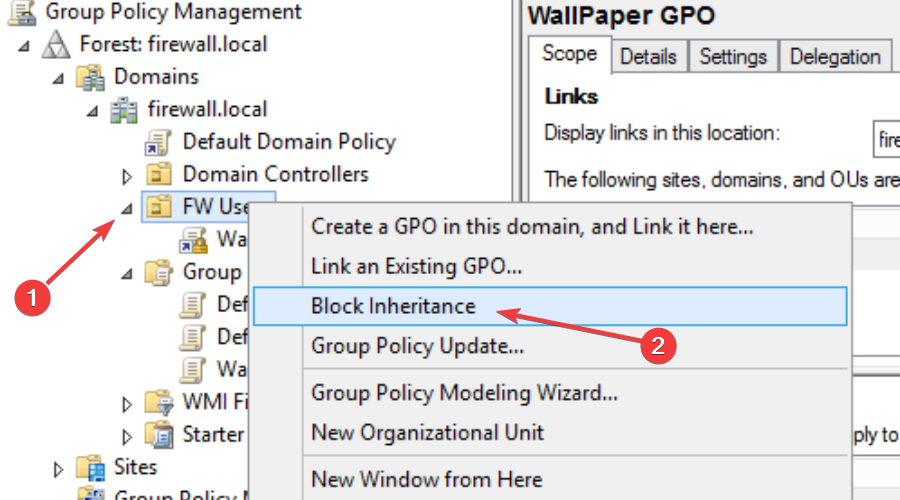This screenshot has height=500, width=900.
Task: Click the Group Policy Management root icon
Action: (x=23, y=12)
